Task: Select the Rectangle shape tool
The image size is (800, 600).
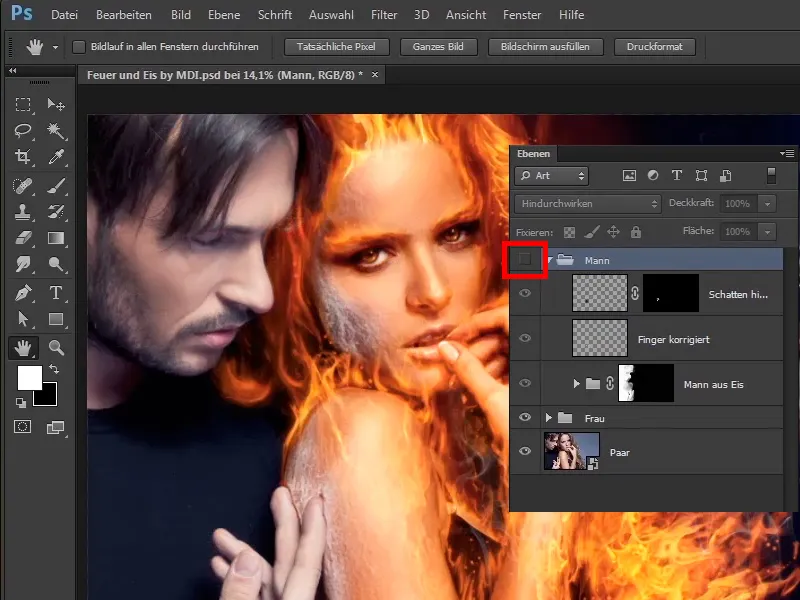Action: [56, 319]
